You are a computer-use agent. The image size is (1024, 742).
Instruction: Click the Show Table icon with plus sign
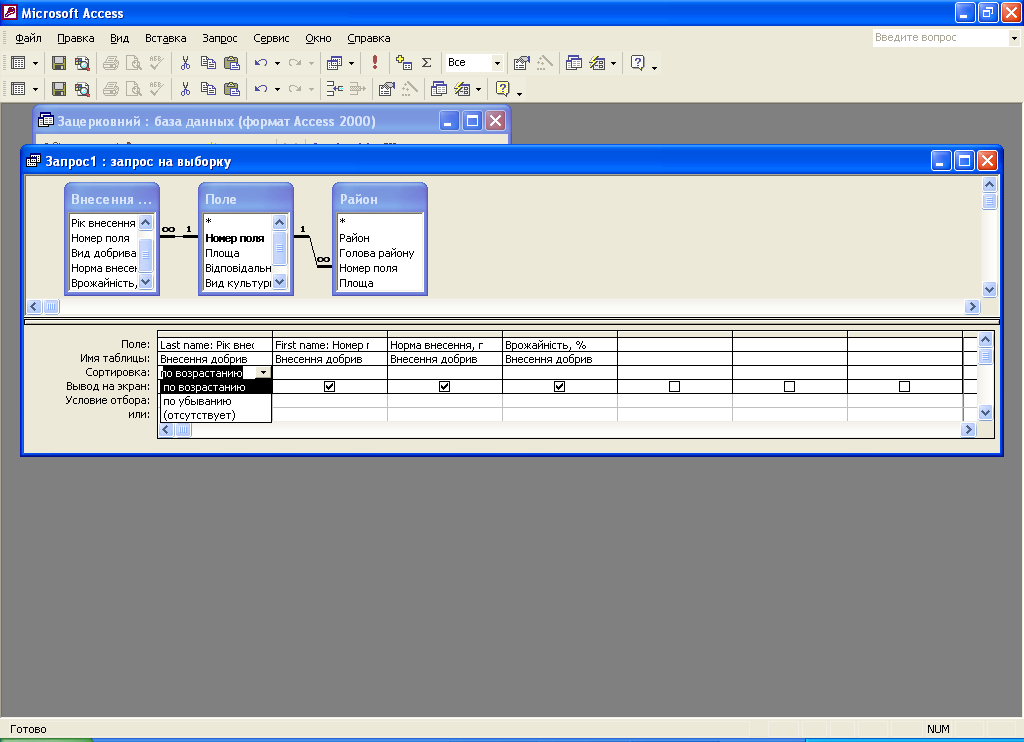click(x=404, y=63)
